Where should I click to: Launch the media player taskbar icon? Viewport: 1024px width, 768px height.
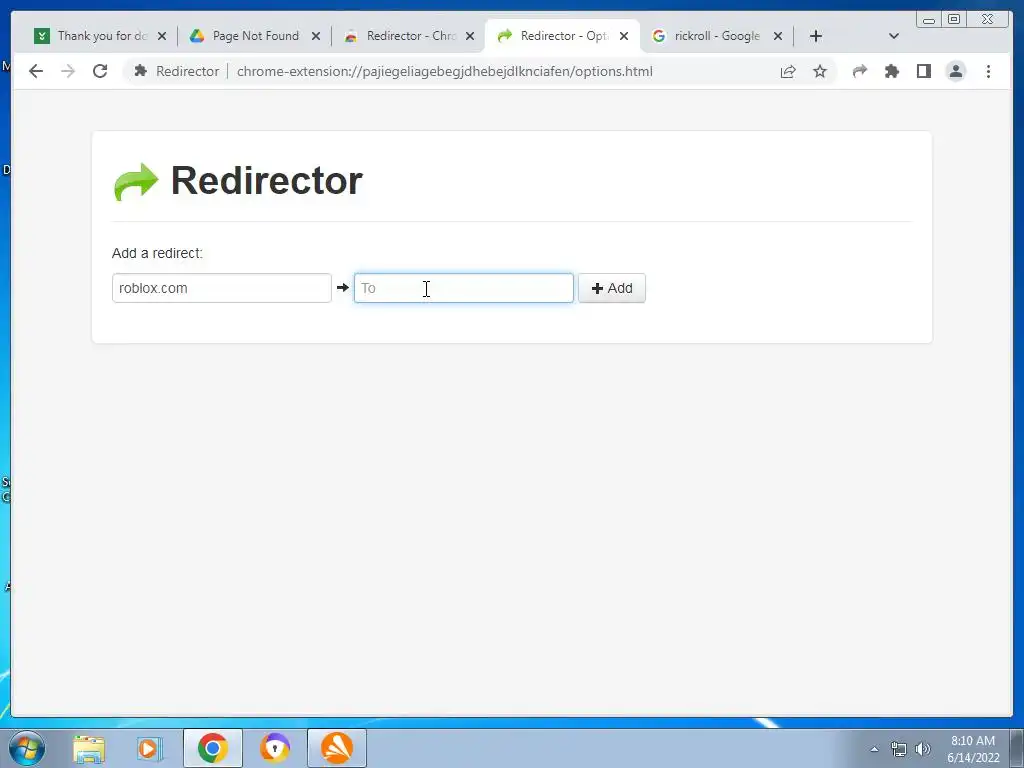click(150, 748)
